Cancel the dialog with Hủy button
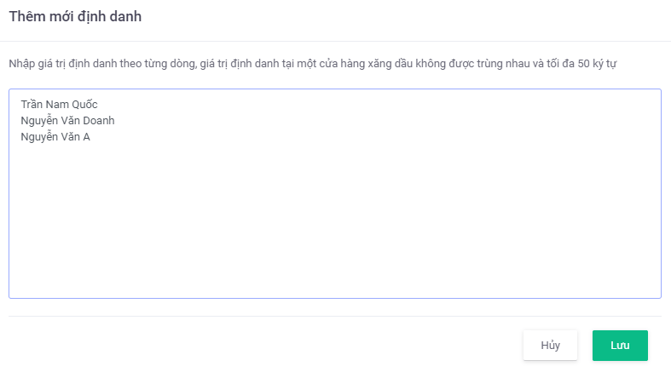The height and width of the screenshot is (372, 671). pyautogui.click(x=550, y=345)
